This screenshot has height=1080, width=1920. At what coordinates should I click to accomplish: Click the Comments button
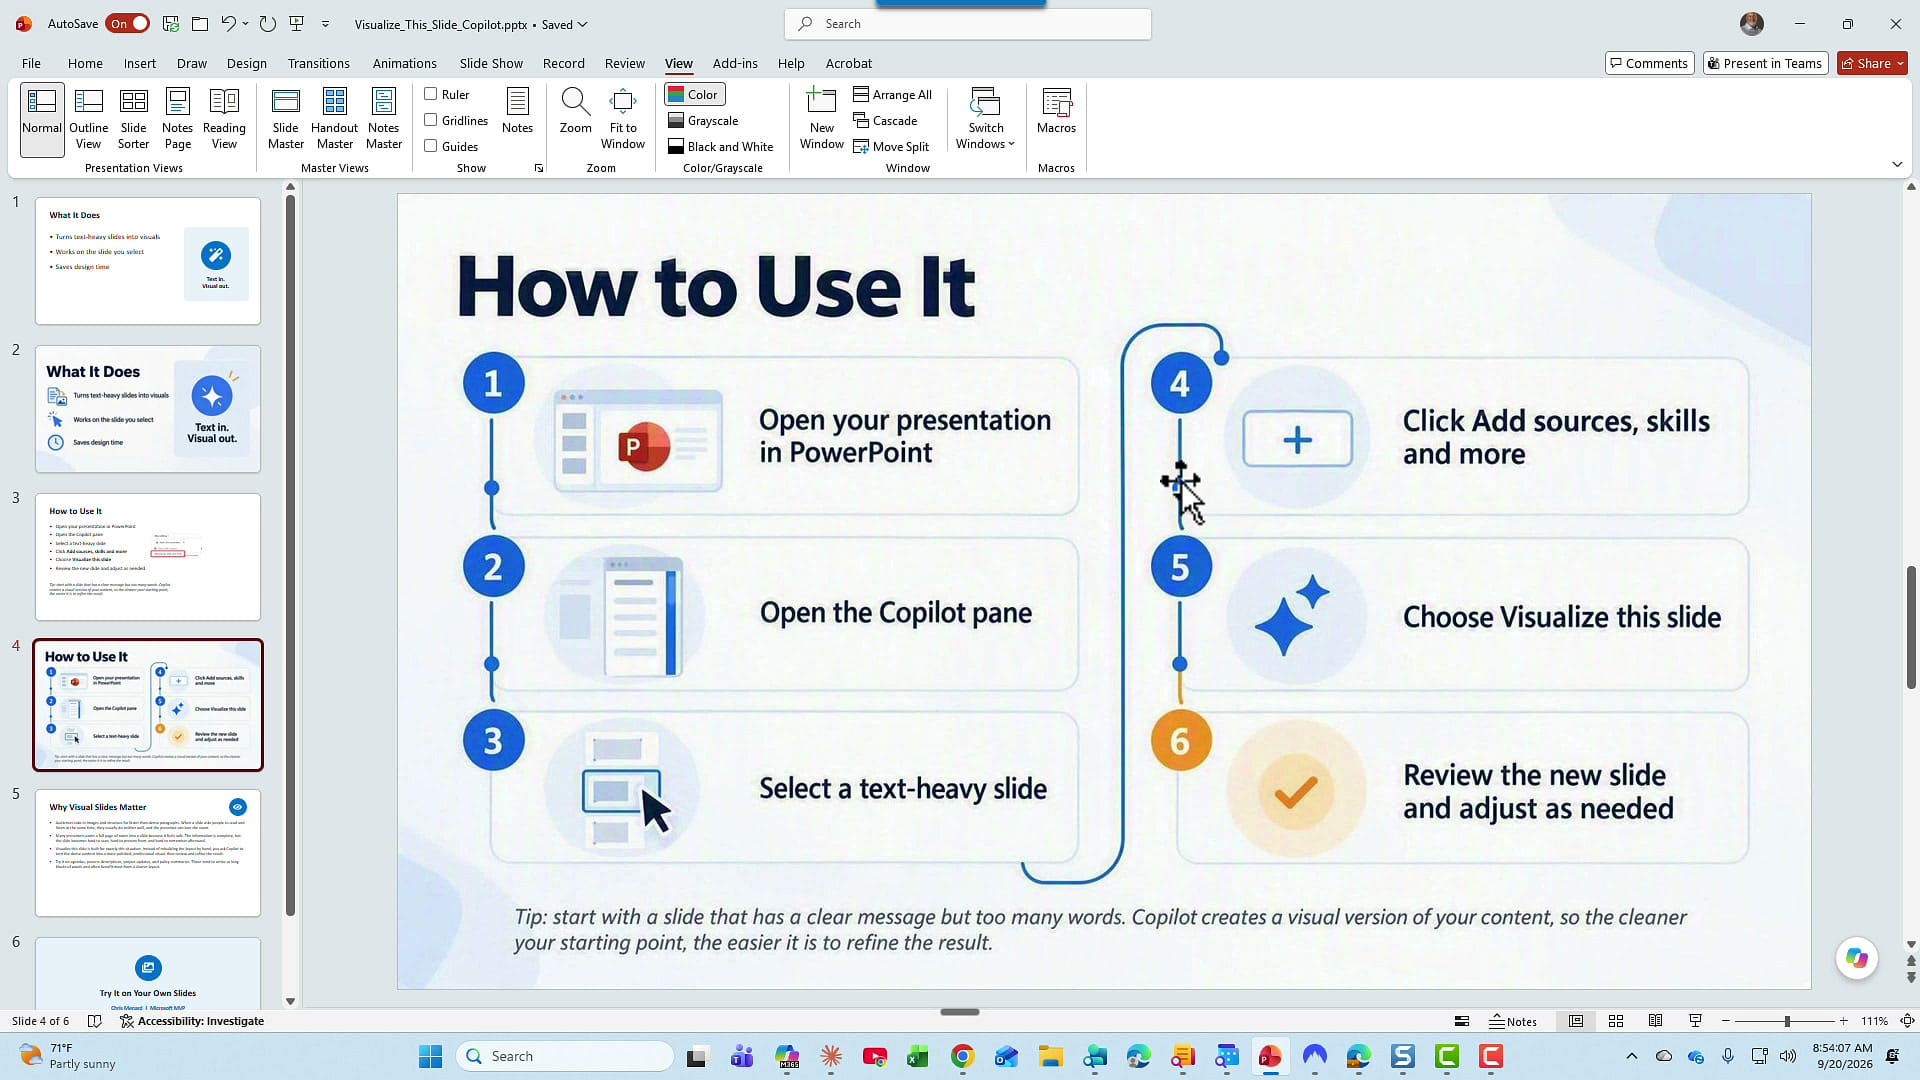1649,63
